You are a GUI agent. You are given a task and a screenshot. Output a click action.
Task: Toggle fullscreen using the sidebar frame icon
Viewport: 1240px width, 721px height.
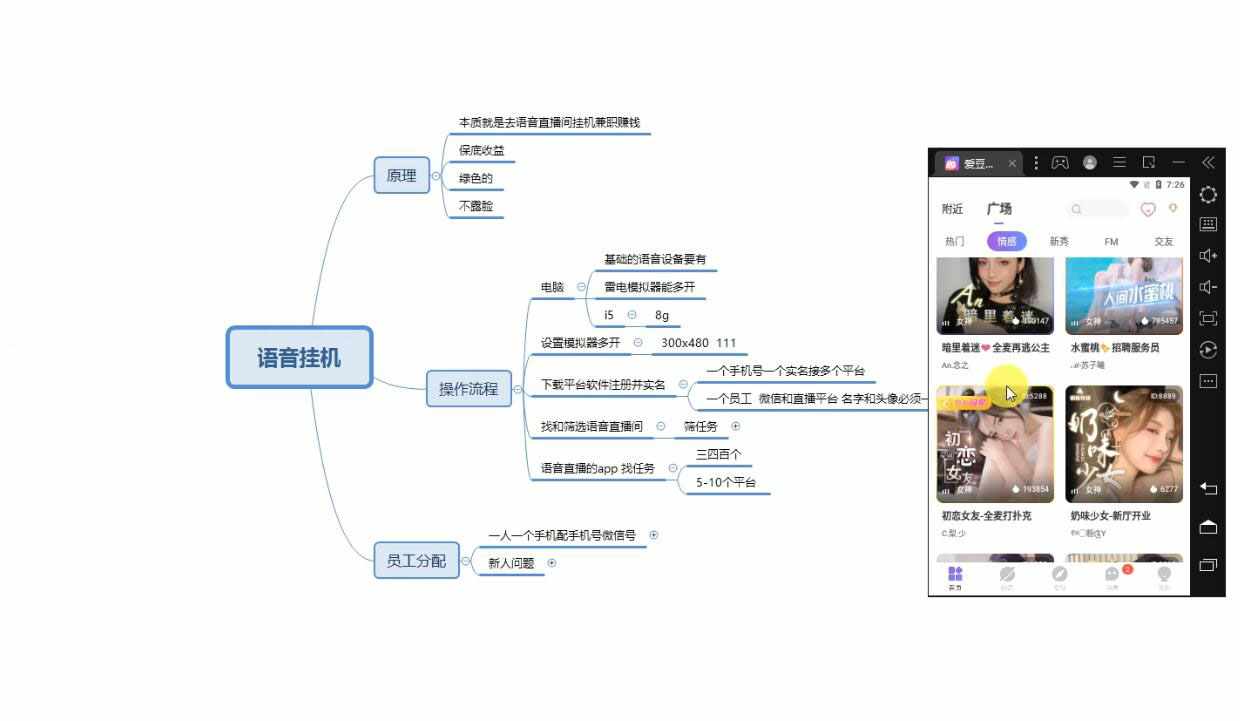point(1208,318)
